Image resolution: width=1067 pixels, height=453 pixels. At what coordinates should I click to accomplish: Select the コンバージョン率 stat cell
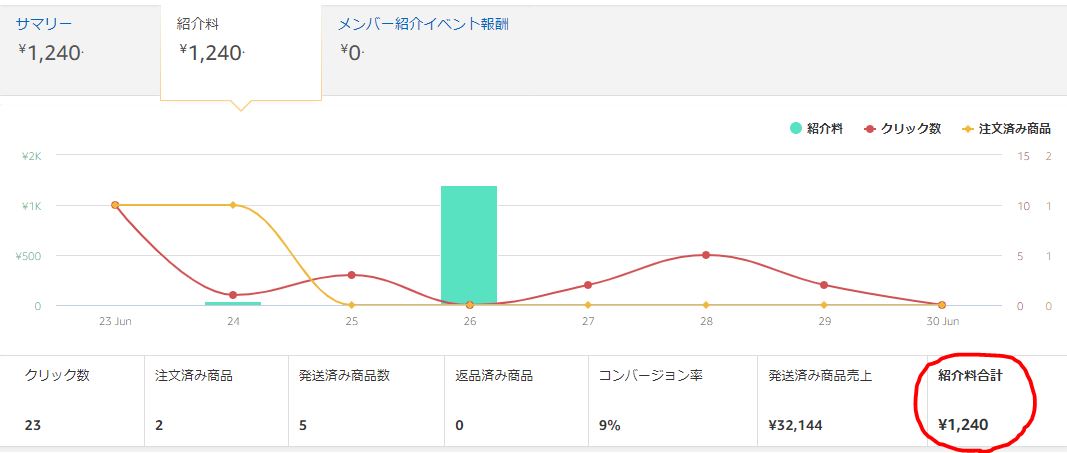coord(660,400)
